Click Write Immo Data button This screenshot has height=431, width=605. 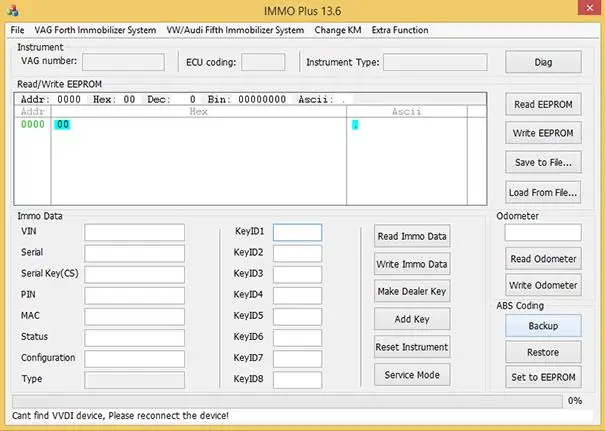412,264
